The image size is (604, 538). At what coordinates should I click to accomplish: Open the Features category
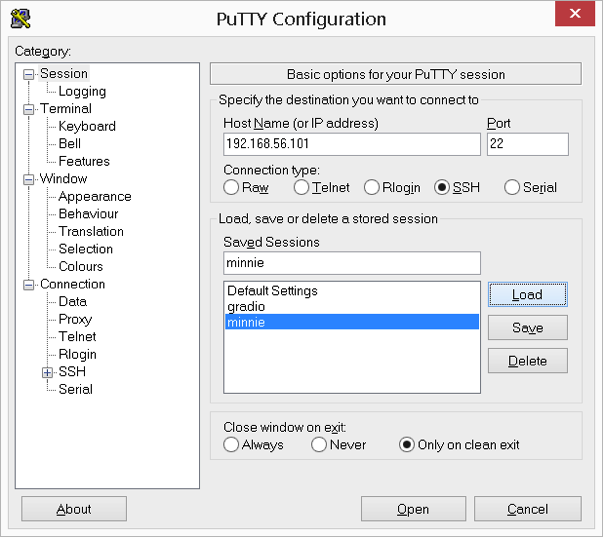tap(84, 161)
